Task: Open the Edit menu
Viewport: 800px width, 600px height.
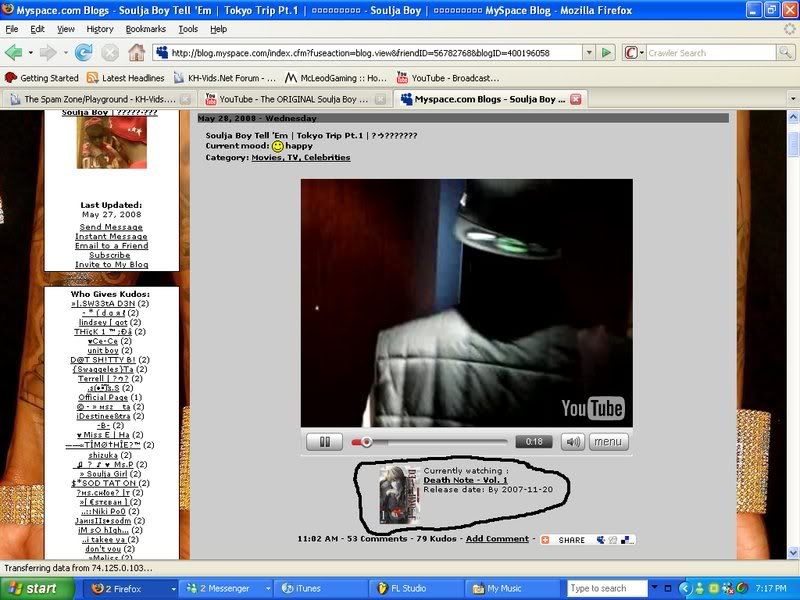Action: [x=37, y=29]
